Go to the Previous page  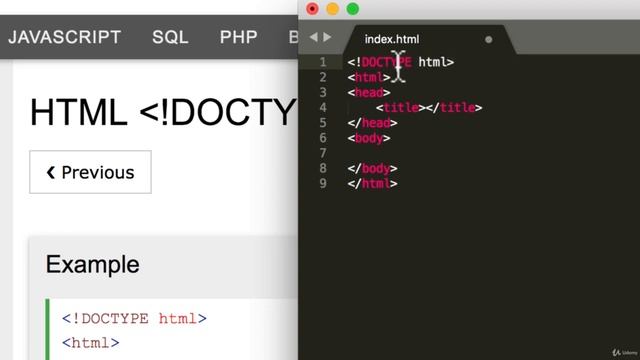pyautogui.click(x=90, y=172)
